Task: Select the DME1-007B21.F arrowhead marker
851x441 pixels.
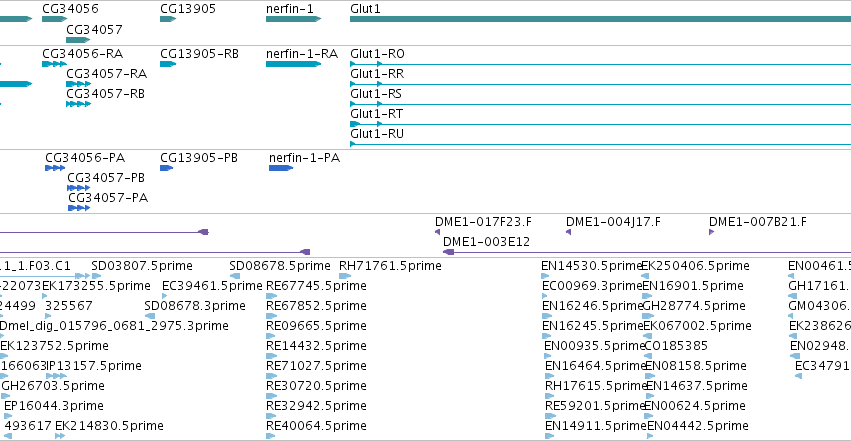Action: 712,232
